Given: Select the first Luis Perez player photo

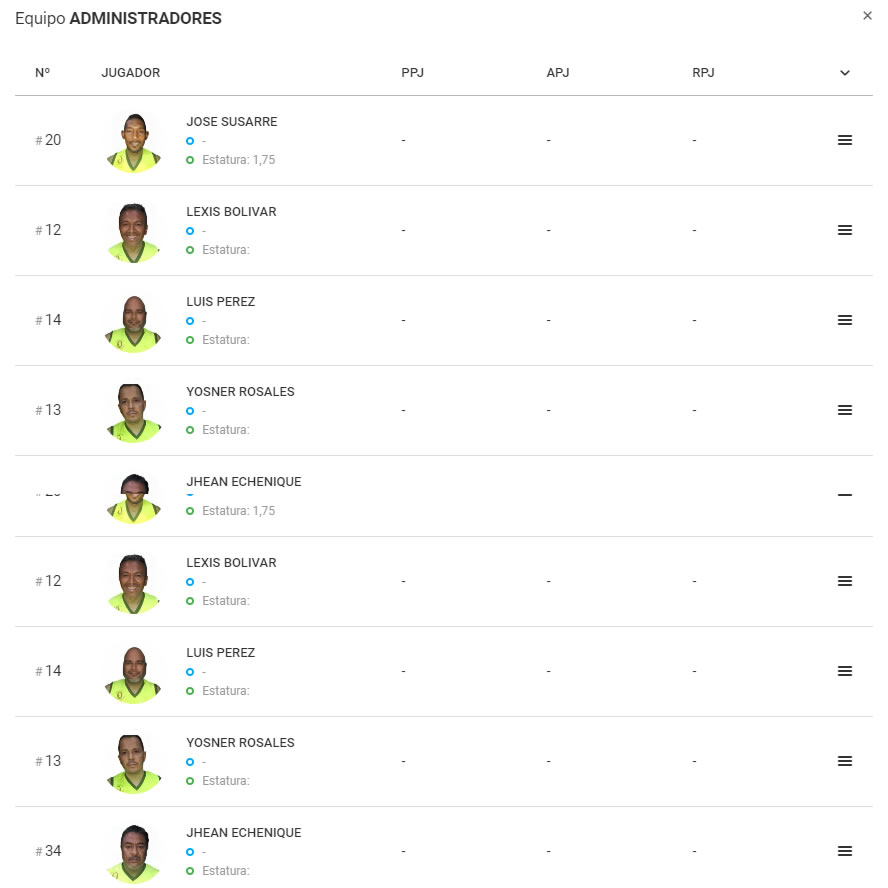Looking at the screenshot, I should click(x=134, y=323).
